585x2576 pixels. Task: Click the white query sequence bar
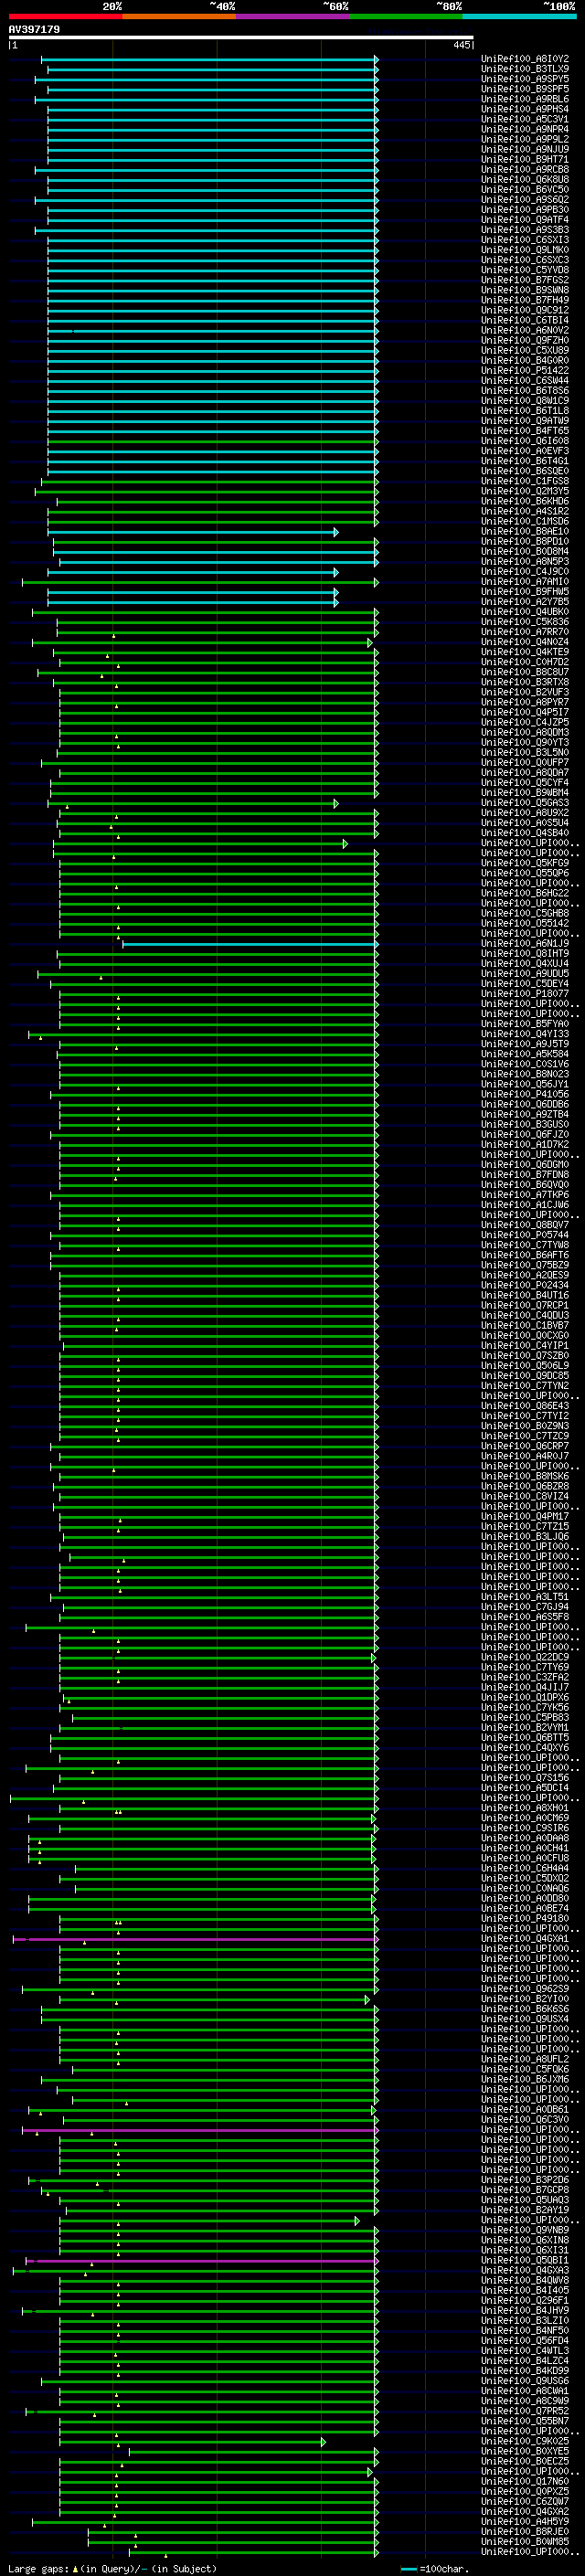241,38
